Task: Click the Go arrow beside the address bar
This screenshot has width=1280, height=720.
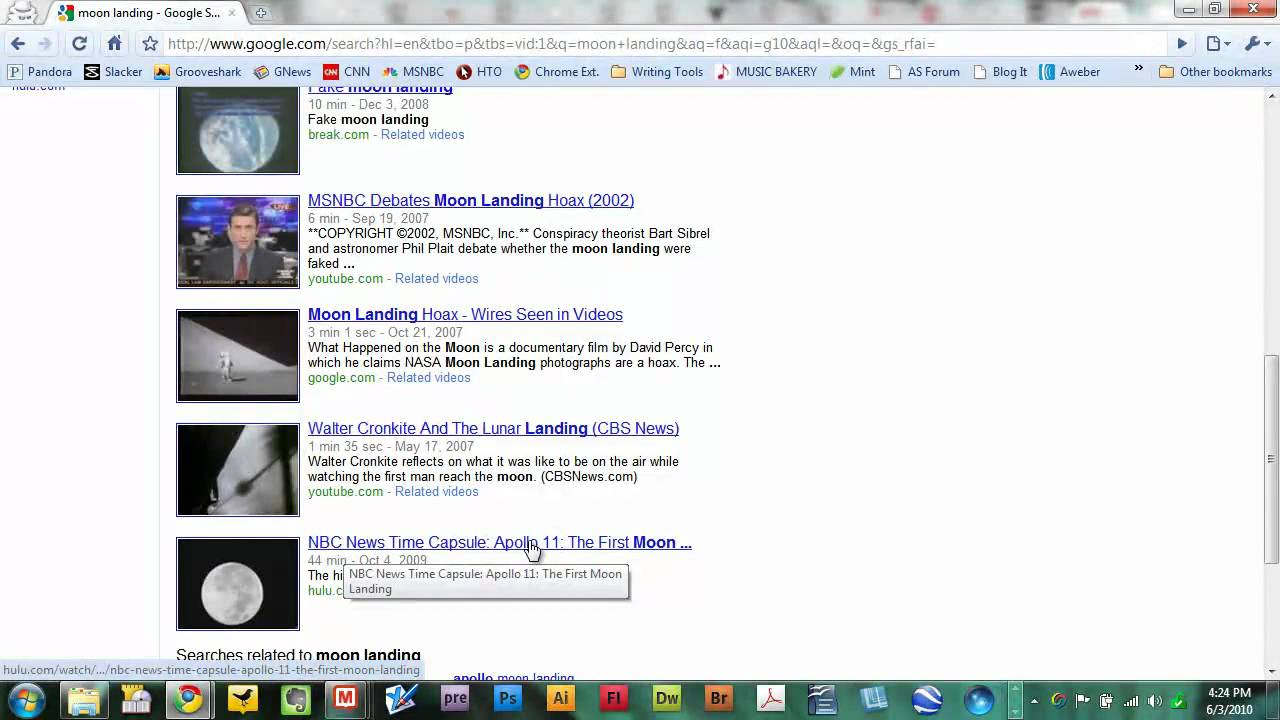Action: 1182,44
